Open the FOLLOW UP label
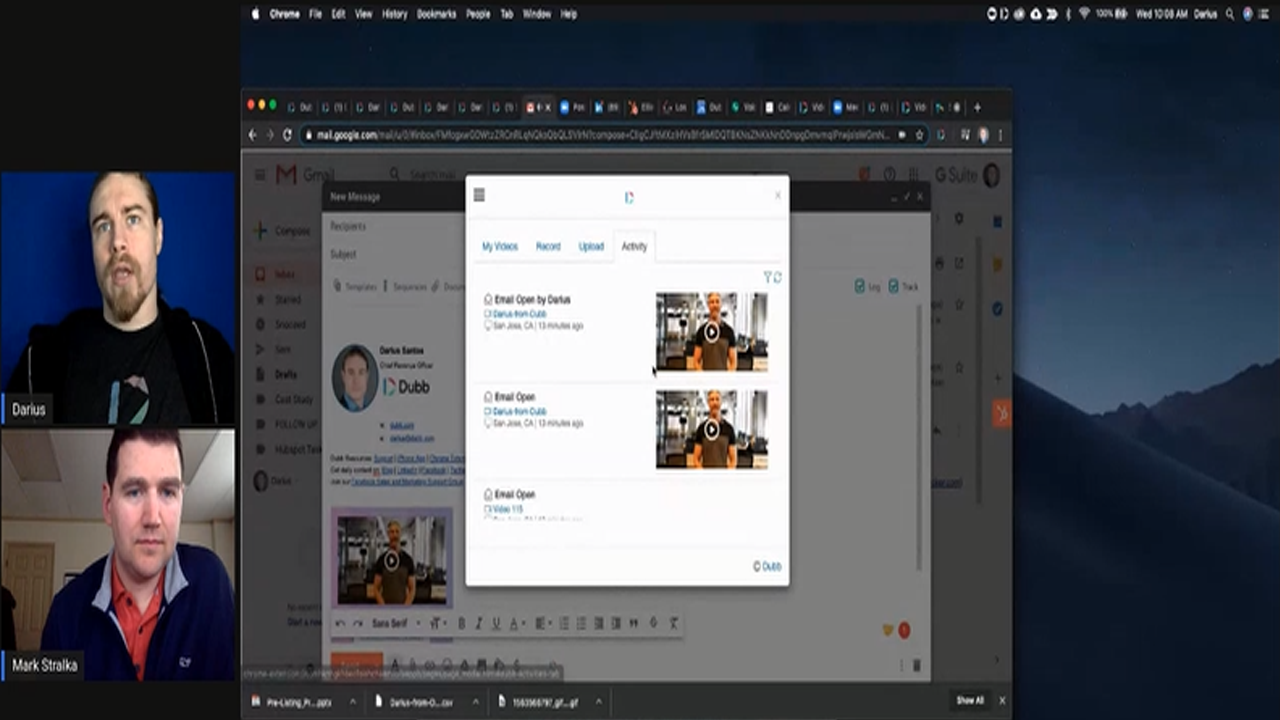The width and height of the screenshot is (1280, 720). [x=296, y=424]
